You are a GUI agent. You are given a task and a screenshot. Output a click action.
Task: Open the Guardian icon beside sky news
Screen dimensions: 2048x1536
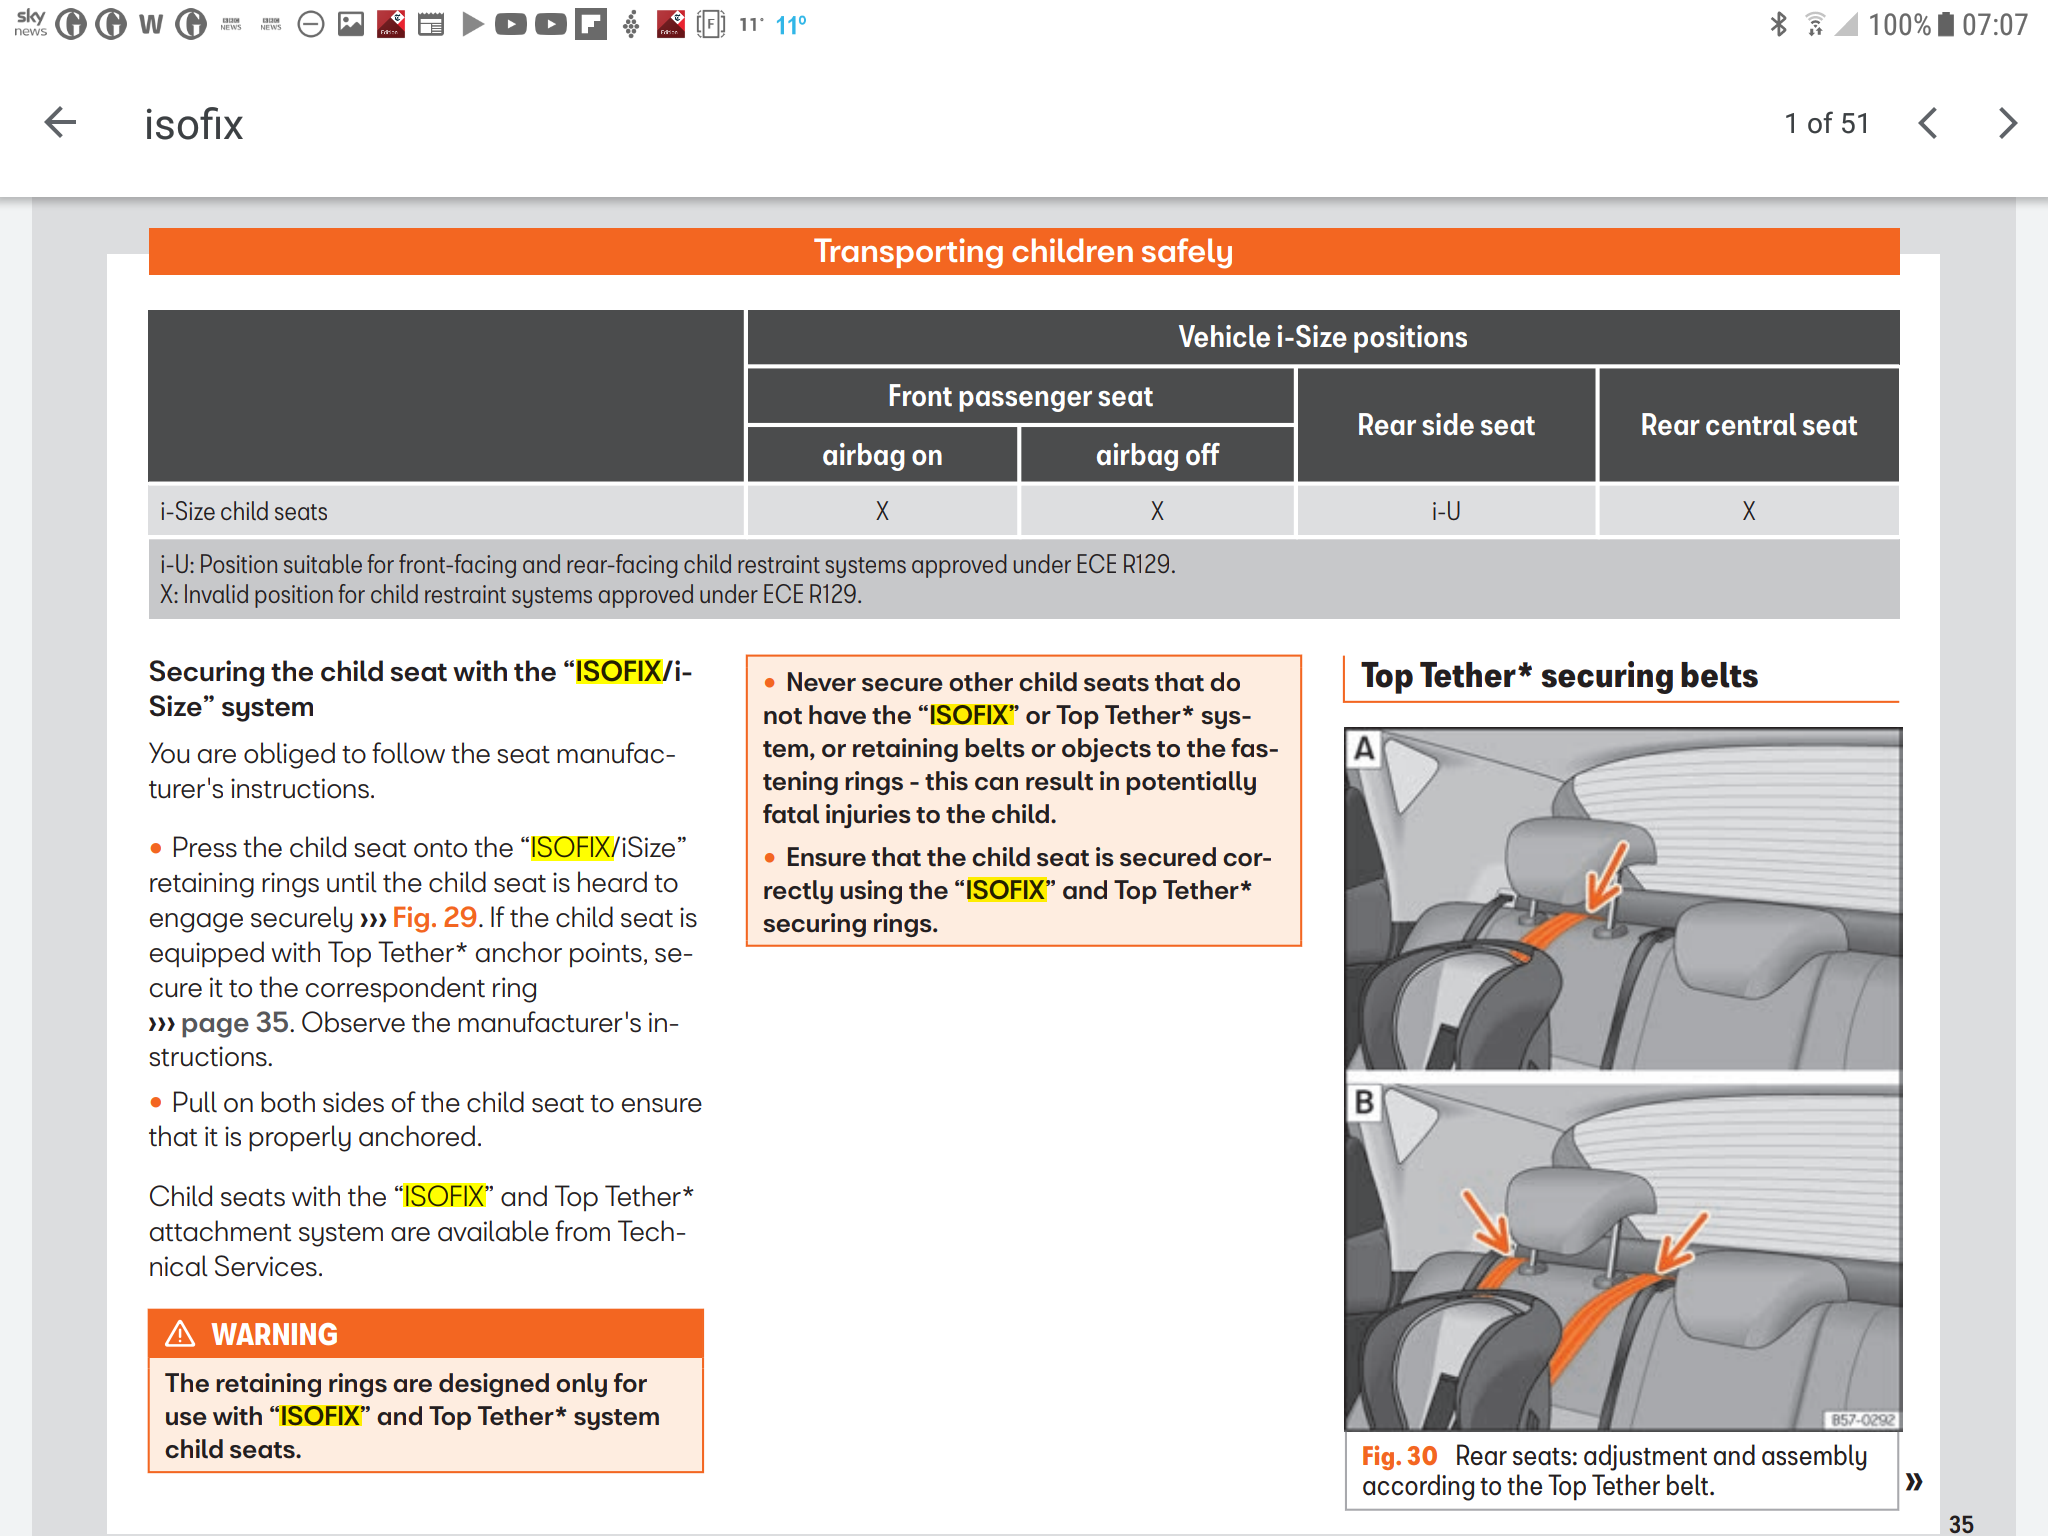coord(71,24)
